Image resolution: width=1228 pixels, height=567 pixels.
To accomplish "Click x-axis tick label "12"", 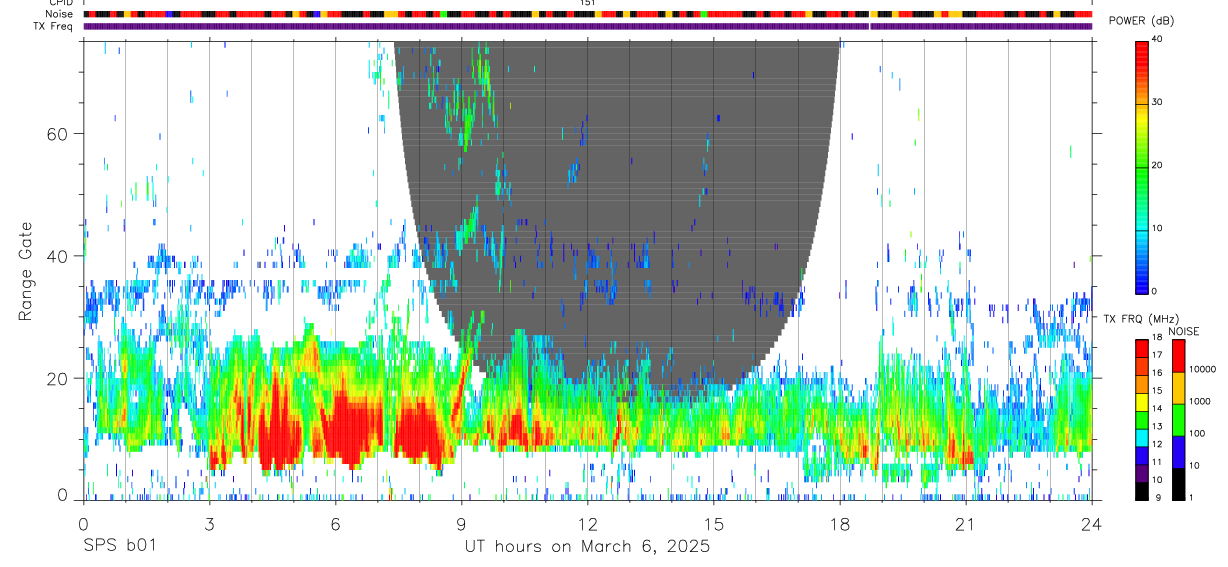I will click(588, 523).
